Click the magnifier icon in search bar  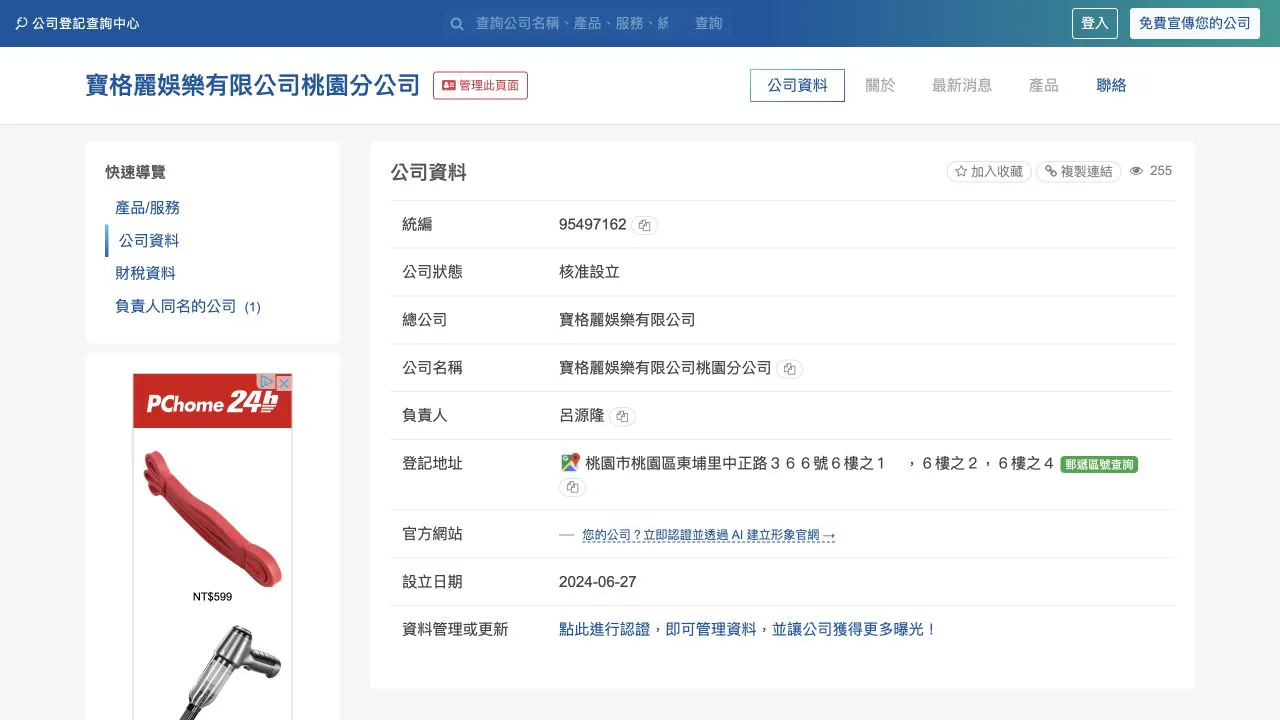[x=457, y=23]
